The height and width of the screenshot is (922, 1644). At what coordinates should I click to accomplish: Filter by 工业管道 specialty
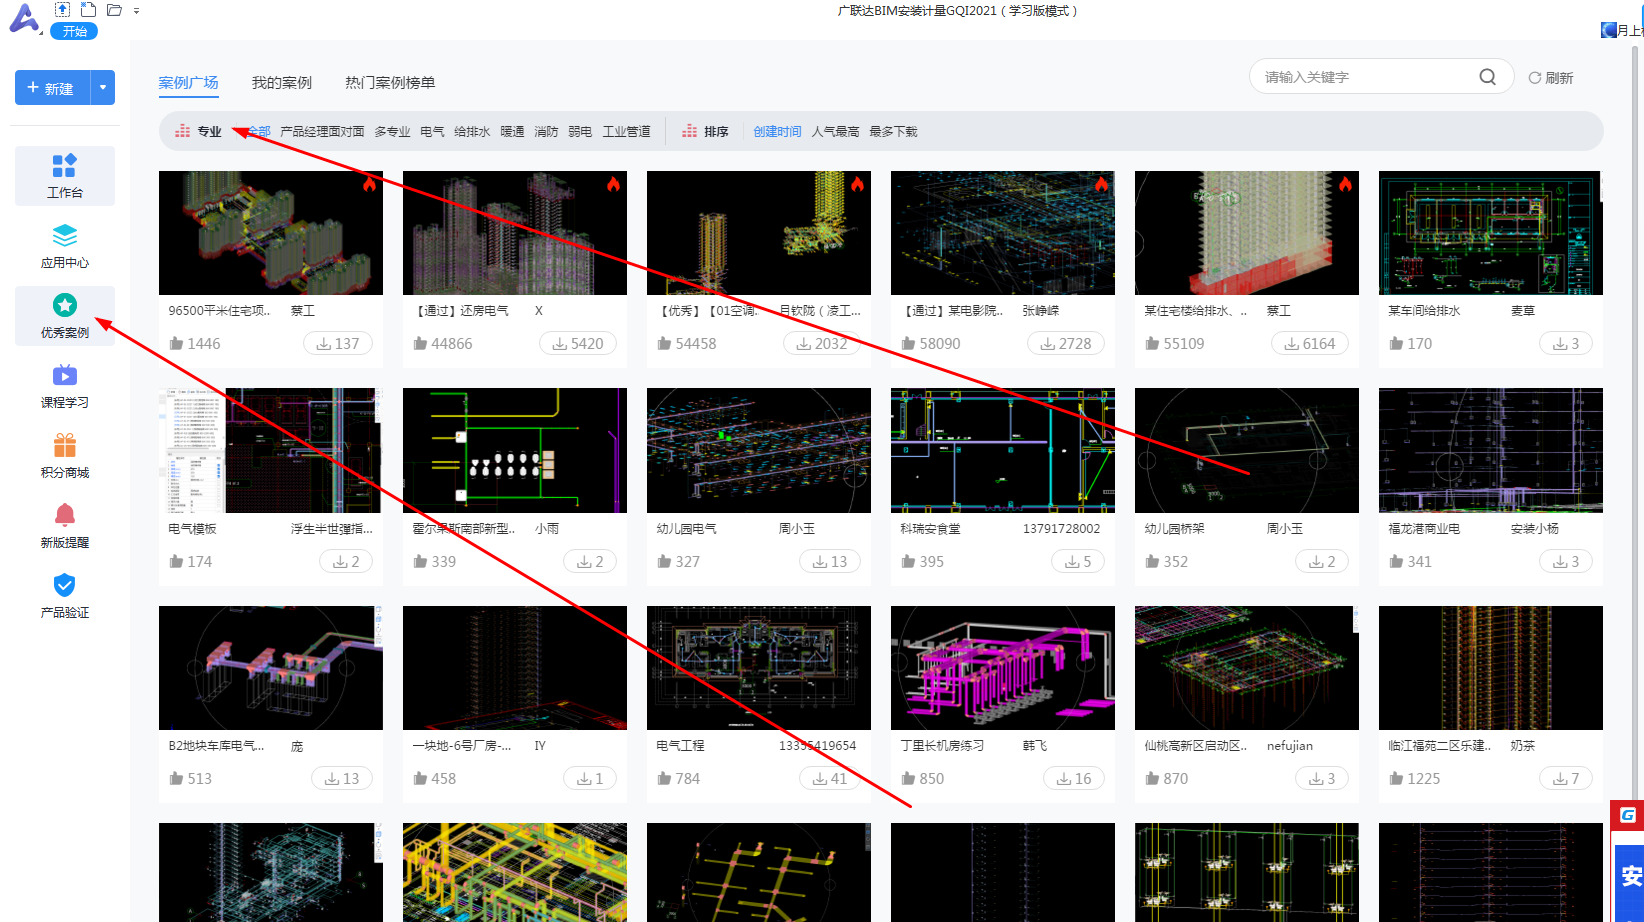(626, 132)
